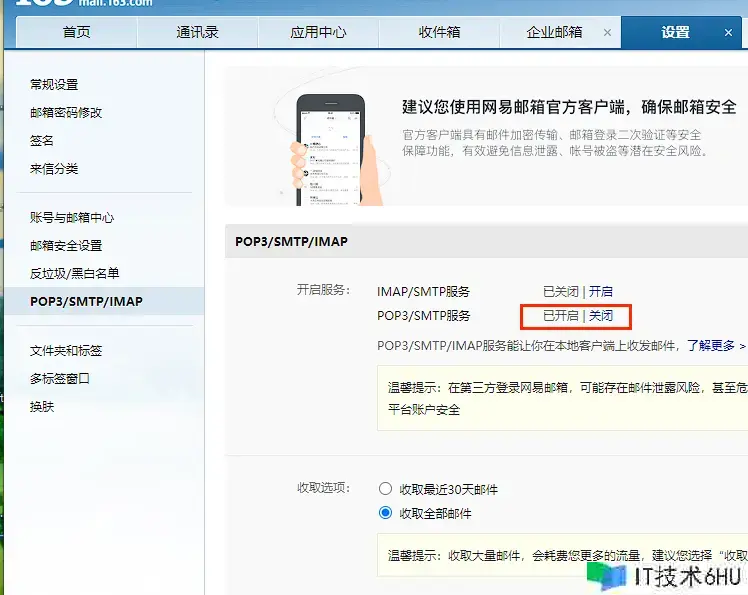This screenshot has height=595, width=748.
Task: Close the 企业邮箱 tab with its X
Action: [607, 32]
